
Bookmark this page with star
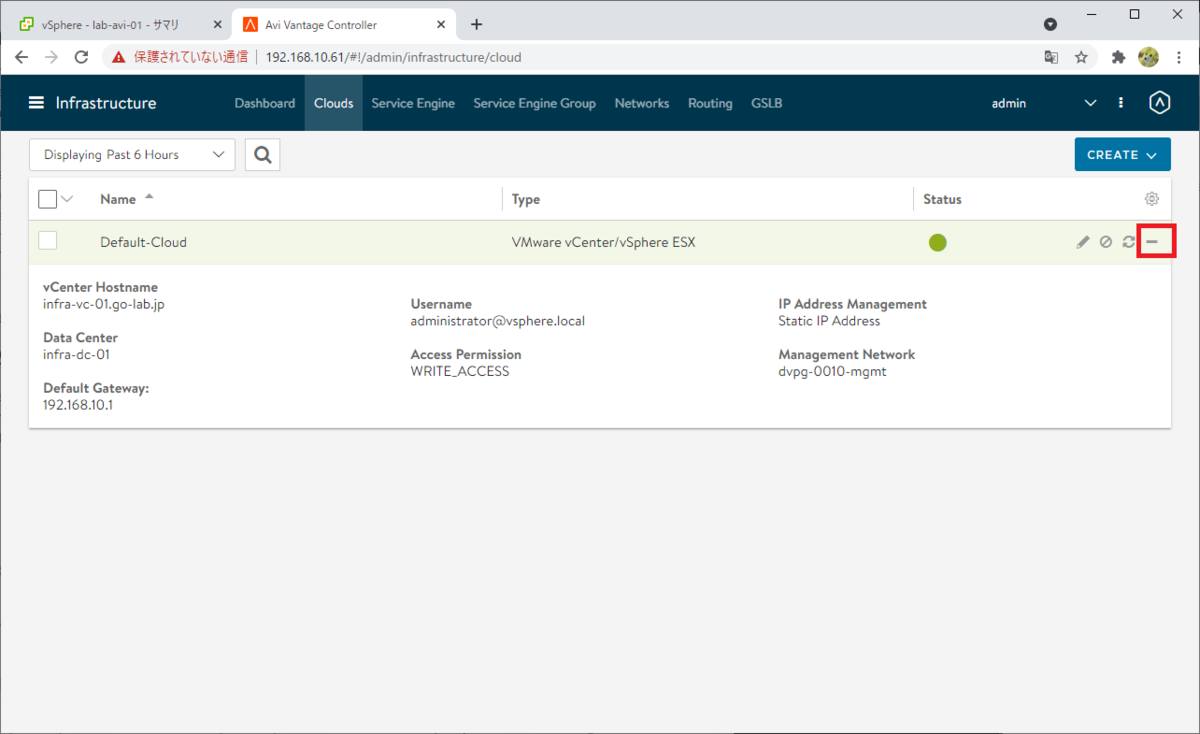pyautogui.click(x=1081, y=57)
